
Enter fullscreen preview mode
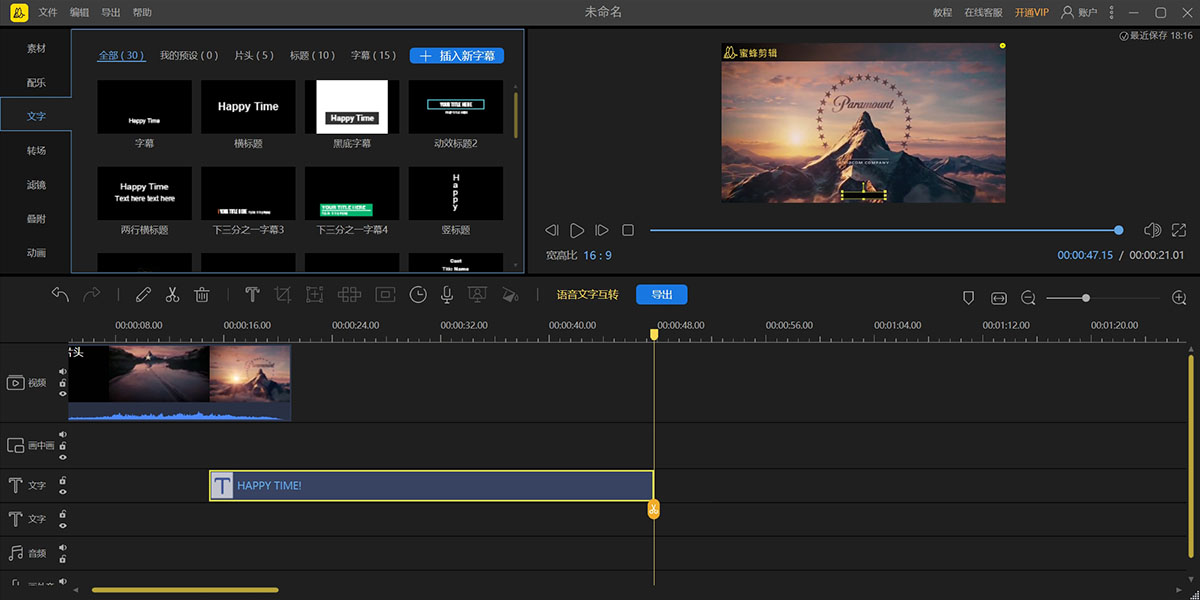pyautogui.click(x=1181, y=230)
